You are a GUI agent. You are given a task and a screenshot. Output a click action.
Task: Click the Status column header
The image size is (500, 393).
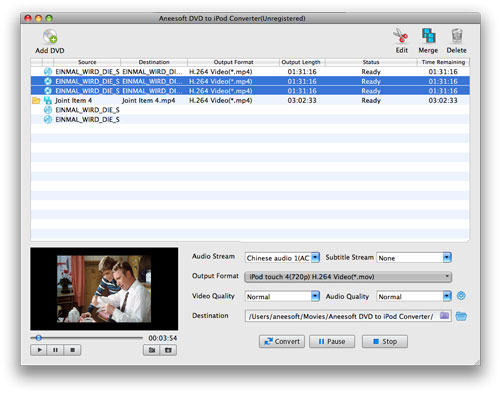click(x=371, y=62)
